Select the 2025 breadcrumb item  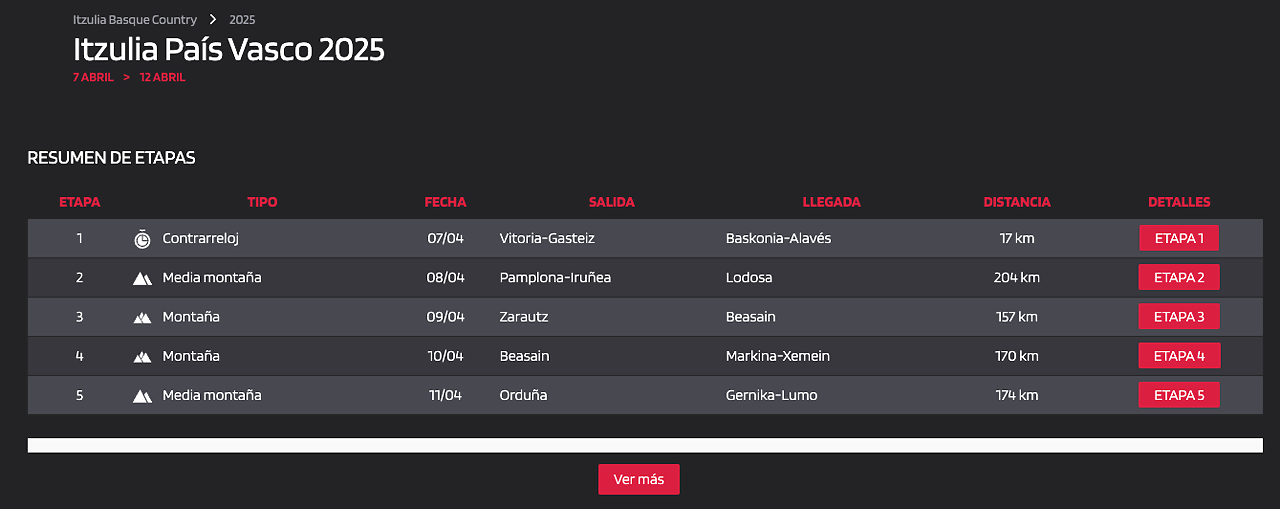[x=243, y=19]
